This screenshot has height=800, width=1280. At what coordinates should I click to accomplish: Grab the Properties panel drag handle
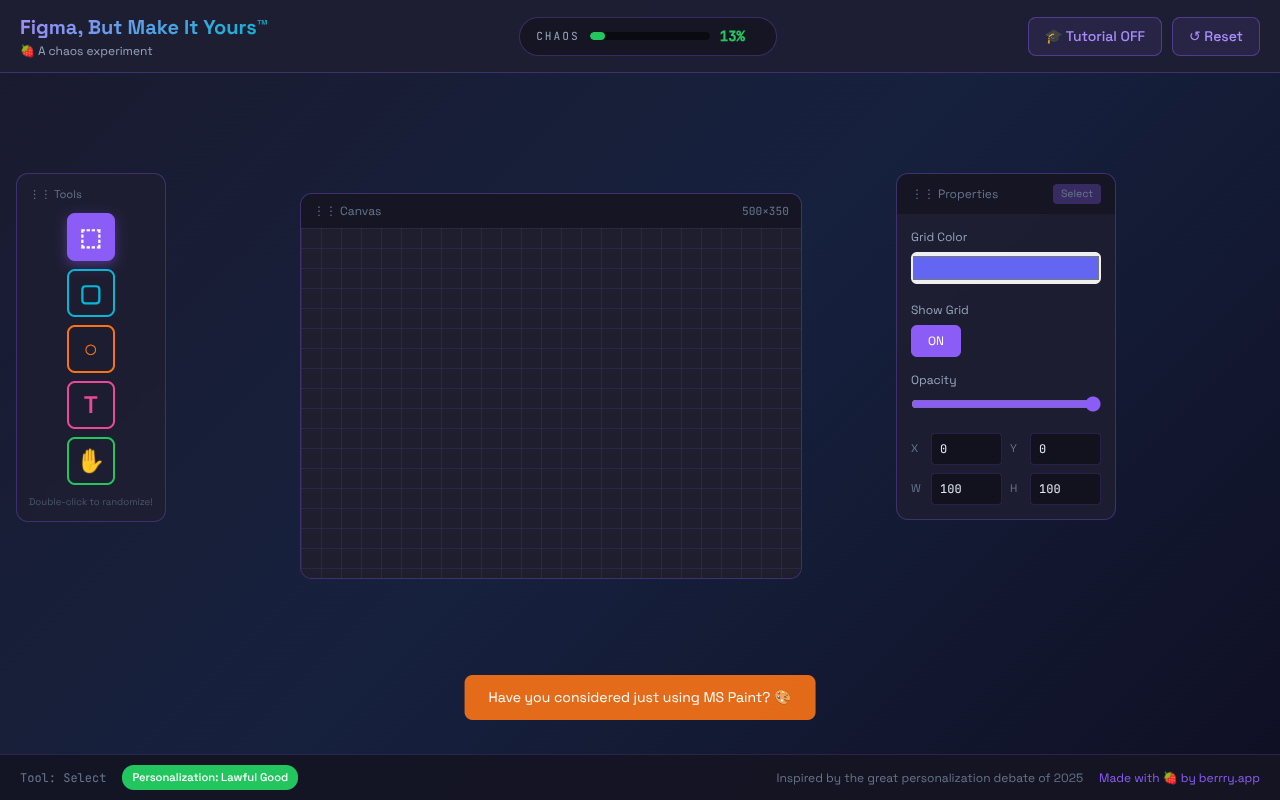coord(922,194)
